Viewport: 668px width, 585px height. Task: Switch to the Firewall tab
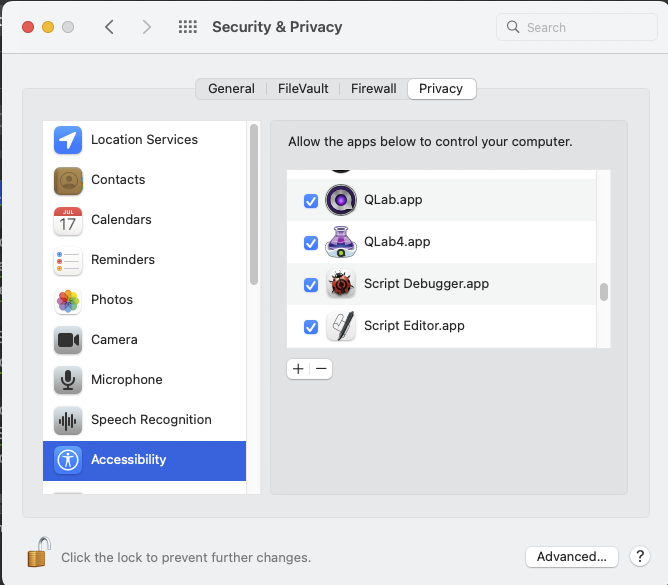click(374, 89)
